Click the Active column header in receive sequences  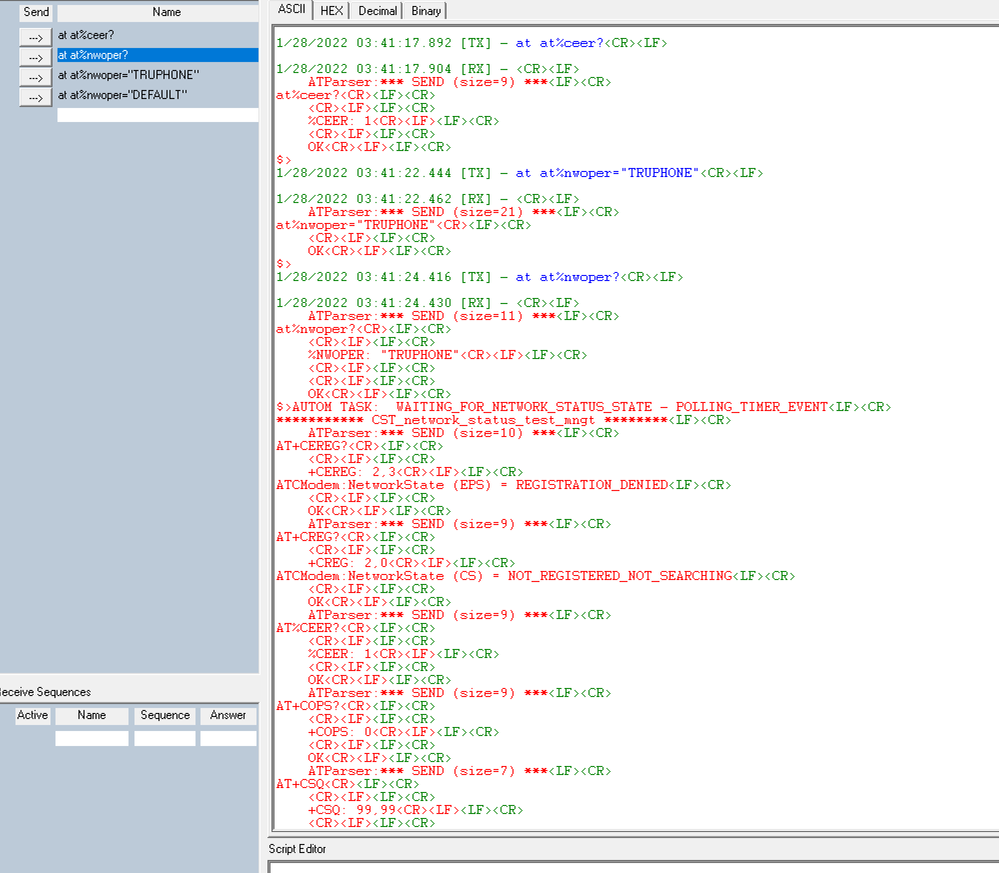pos(32,716)
